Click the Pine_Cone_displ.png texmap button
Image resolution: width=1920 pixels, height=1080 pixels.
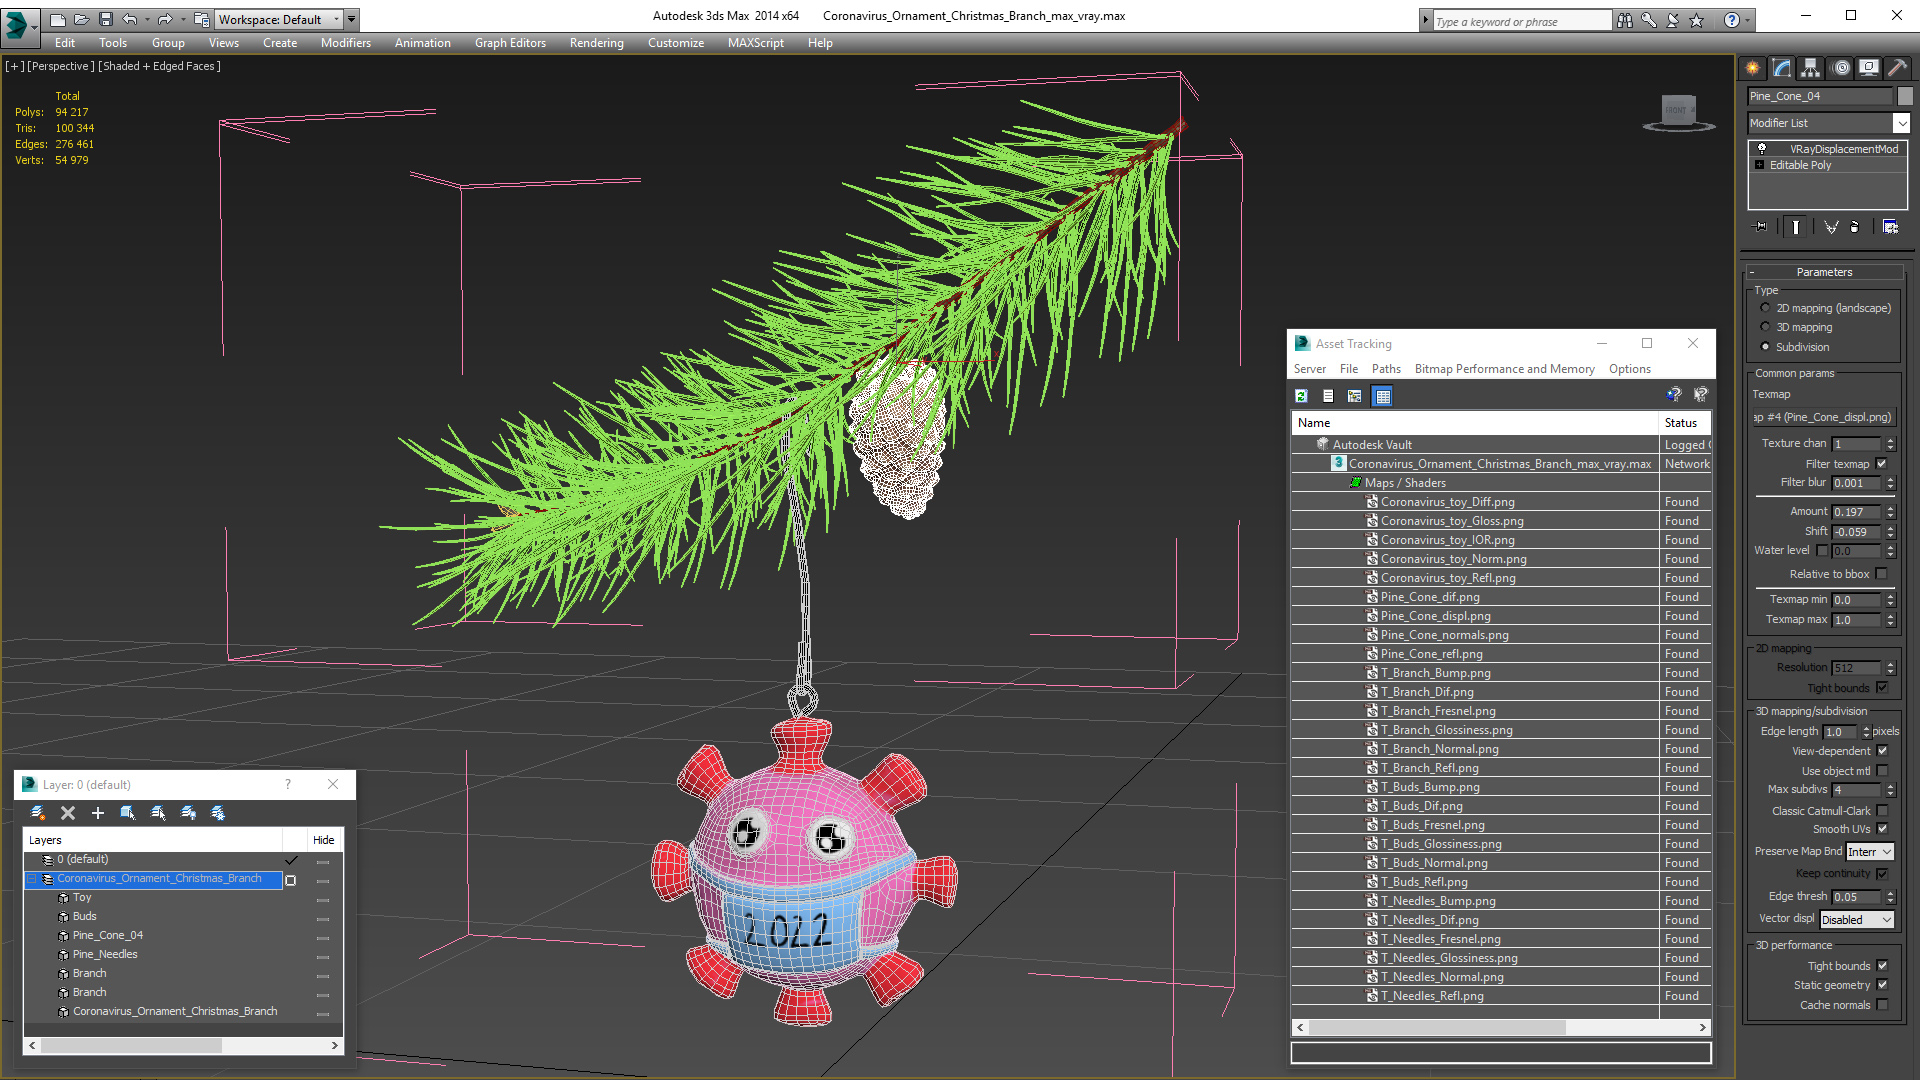point(1824,417)
